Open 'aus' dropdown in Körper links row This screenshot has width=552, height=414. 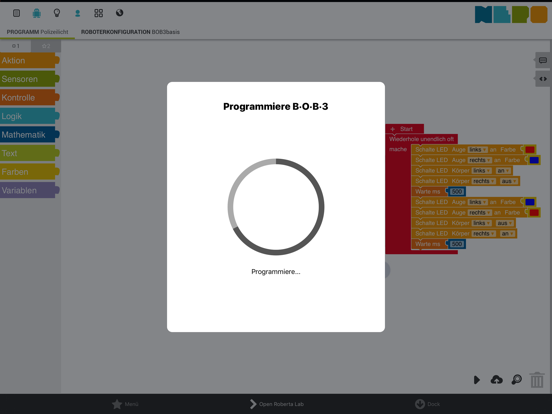(504, 223)
